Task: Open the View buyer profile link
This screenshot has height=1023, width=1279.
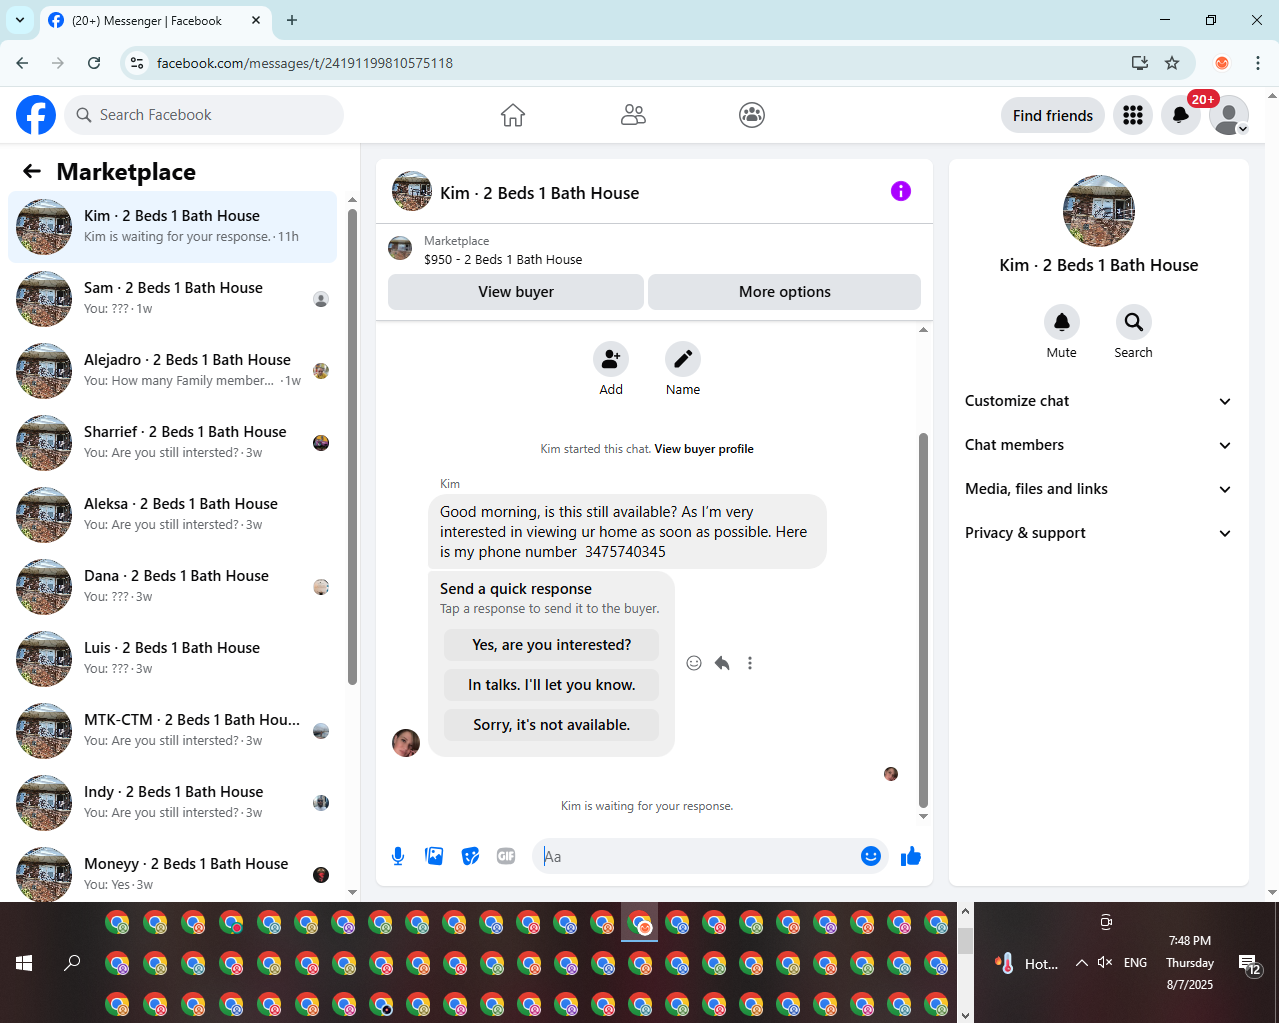Action: 704,449
